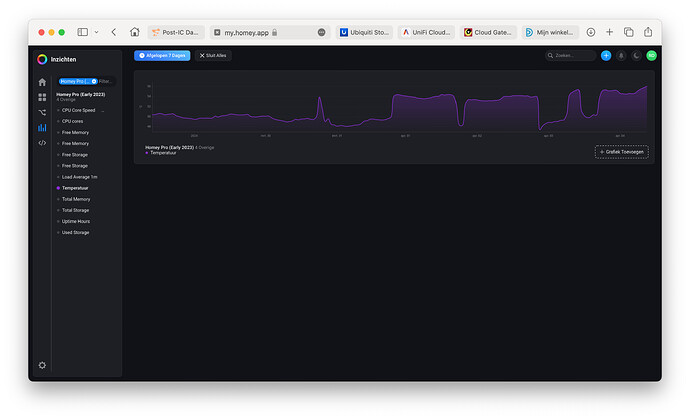Toggle Used Storage graph
The height and width of the screenshot is (418, 690).
(75, 232)
